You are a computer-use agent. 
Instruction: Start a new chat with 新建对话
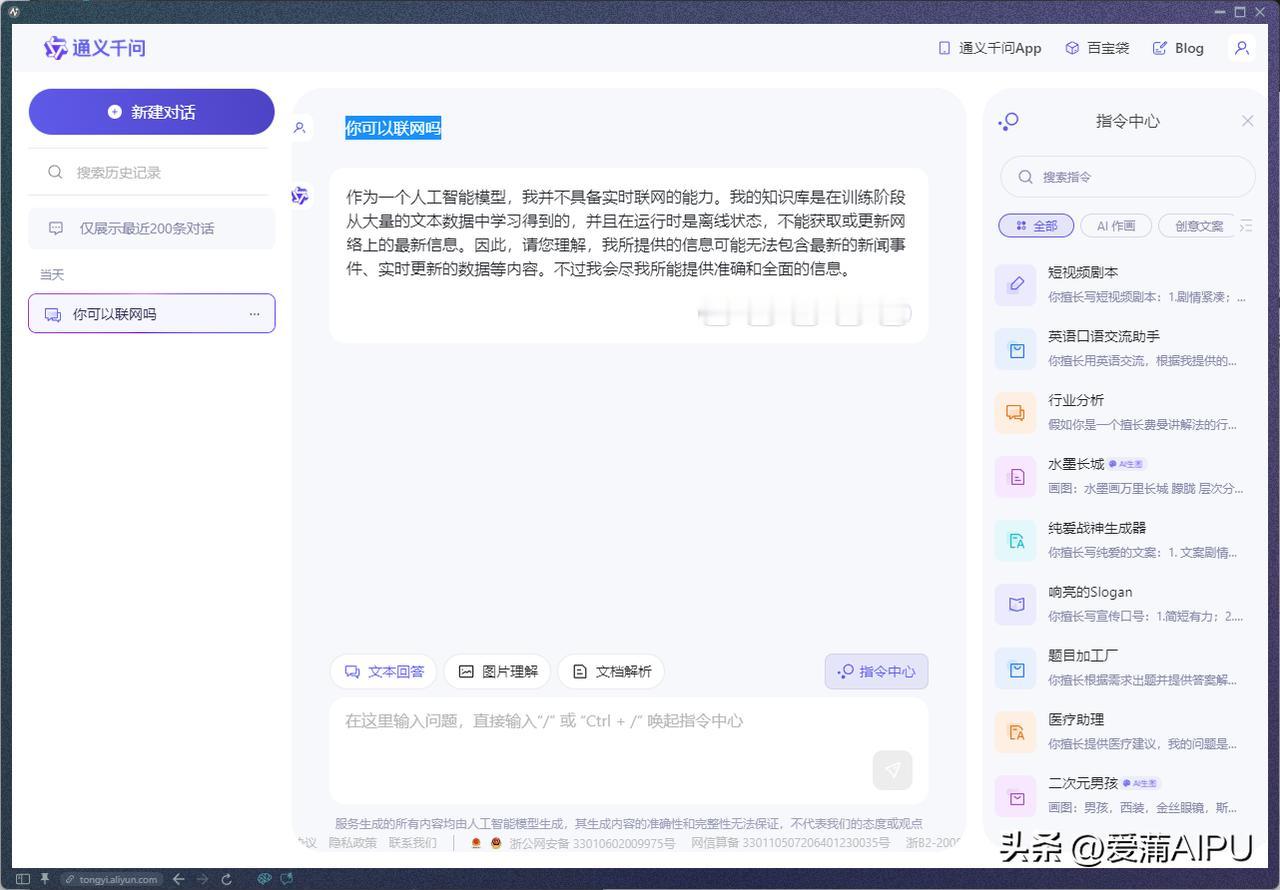coord(151,112)
